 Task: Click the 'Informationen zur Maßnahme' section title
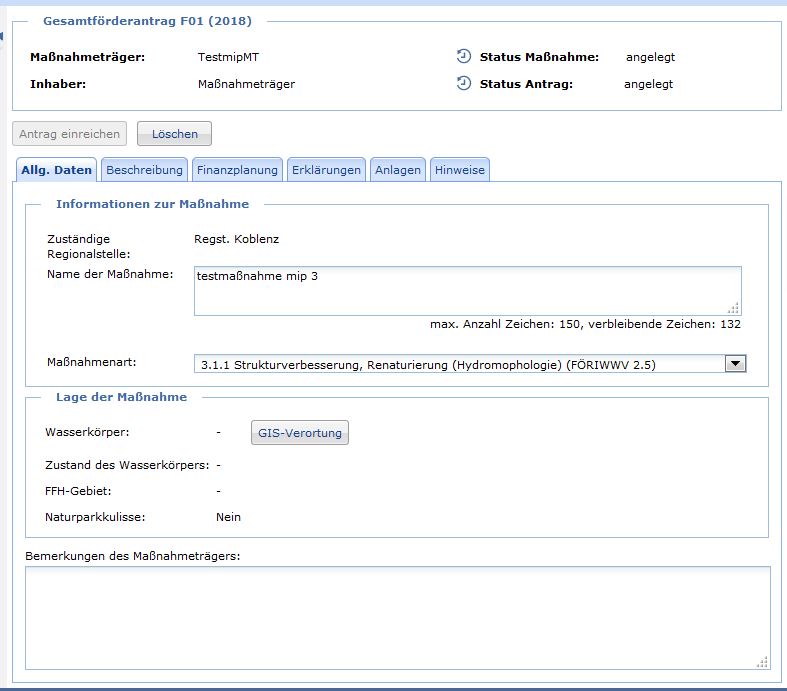pos(153,204)
